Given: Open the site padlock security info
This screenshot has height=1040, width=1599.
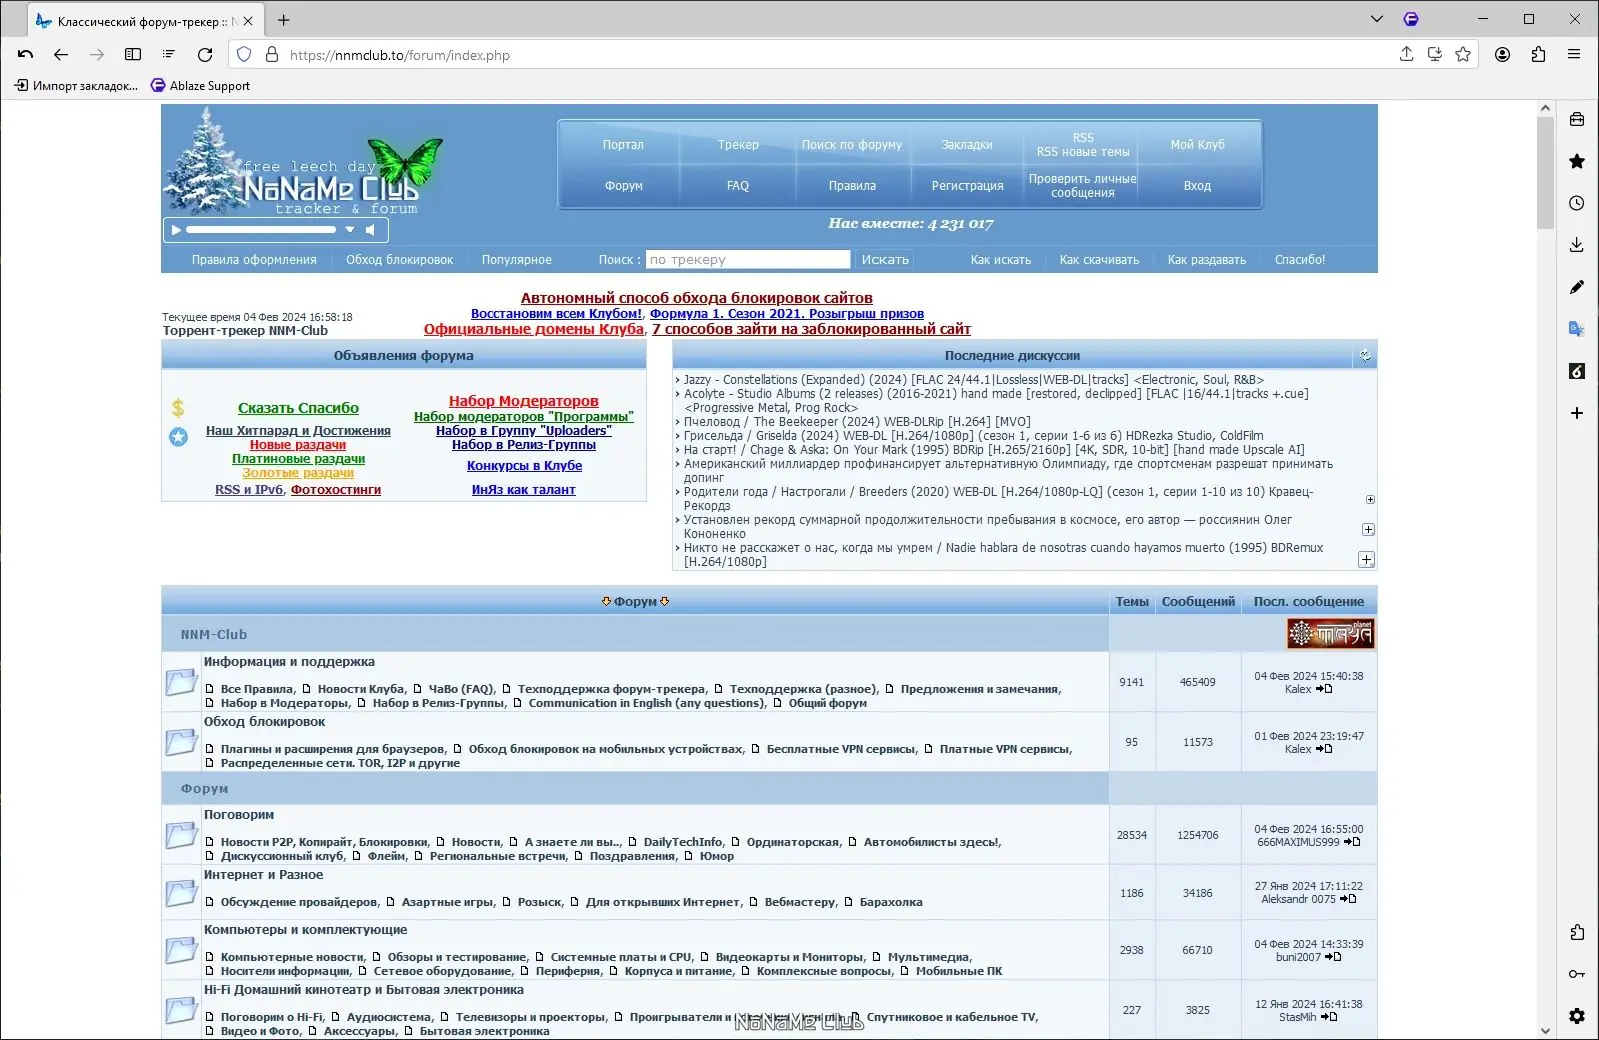Looking at the screenshot, I should (271, 55).
